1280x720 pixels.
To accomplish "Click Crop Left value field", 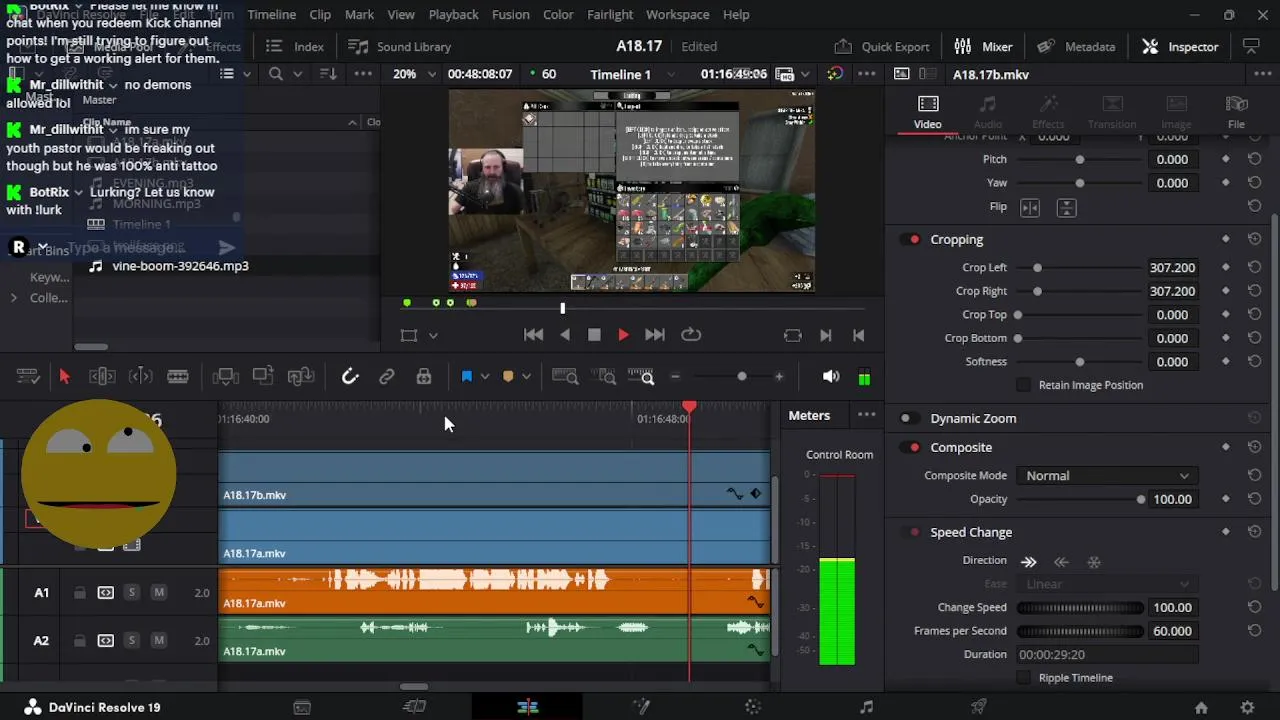I will click(1172, 268).
